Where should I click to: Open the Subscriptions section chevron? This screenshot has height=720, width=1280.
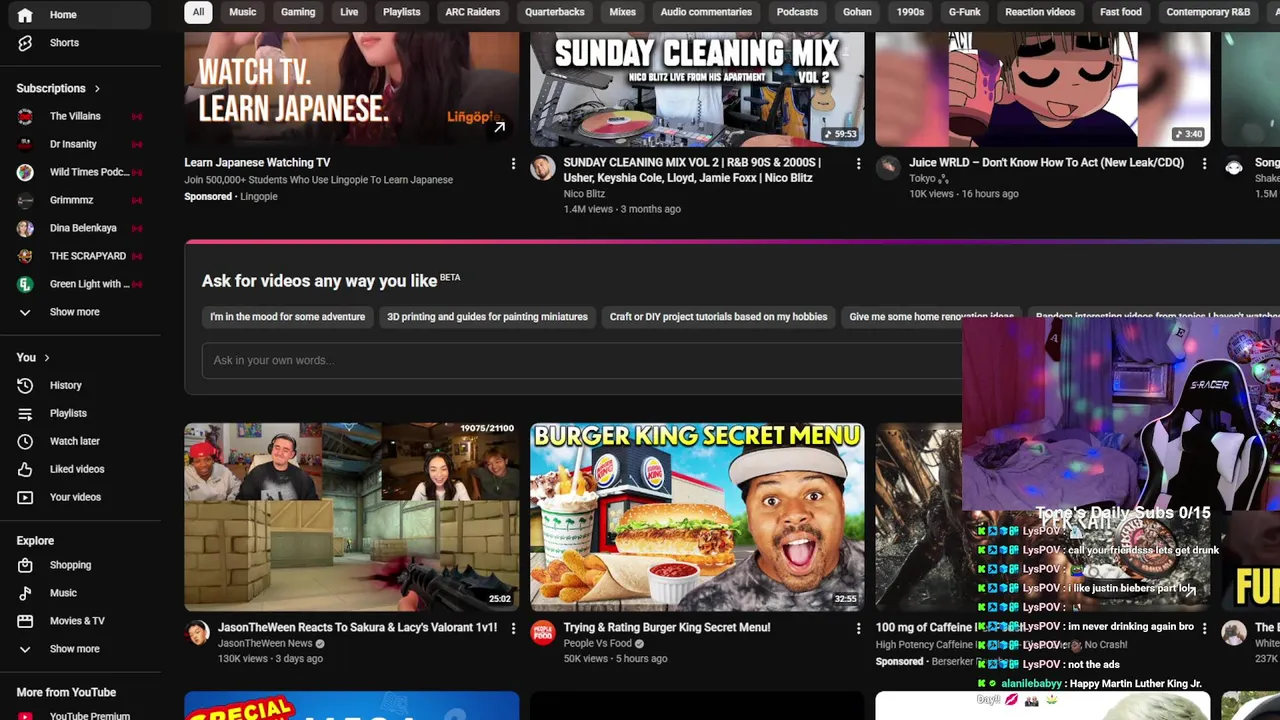(x=97, y=88)
